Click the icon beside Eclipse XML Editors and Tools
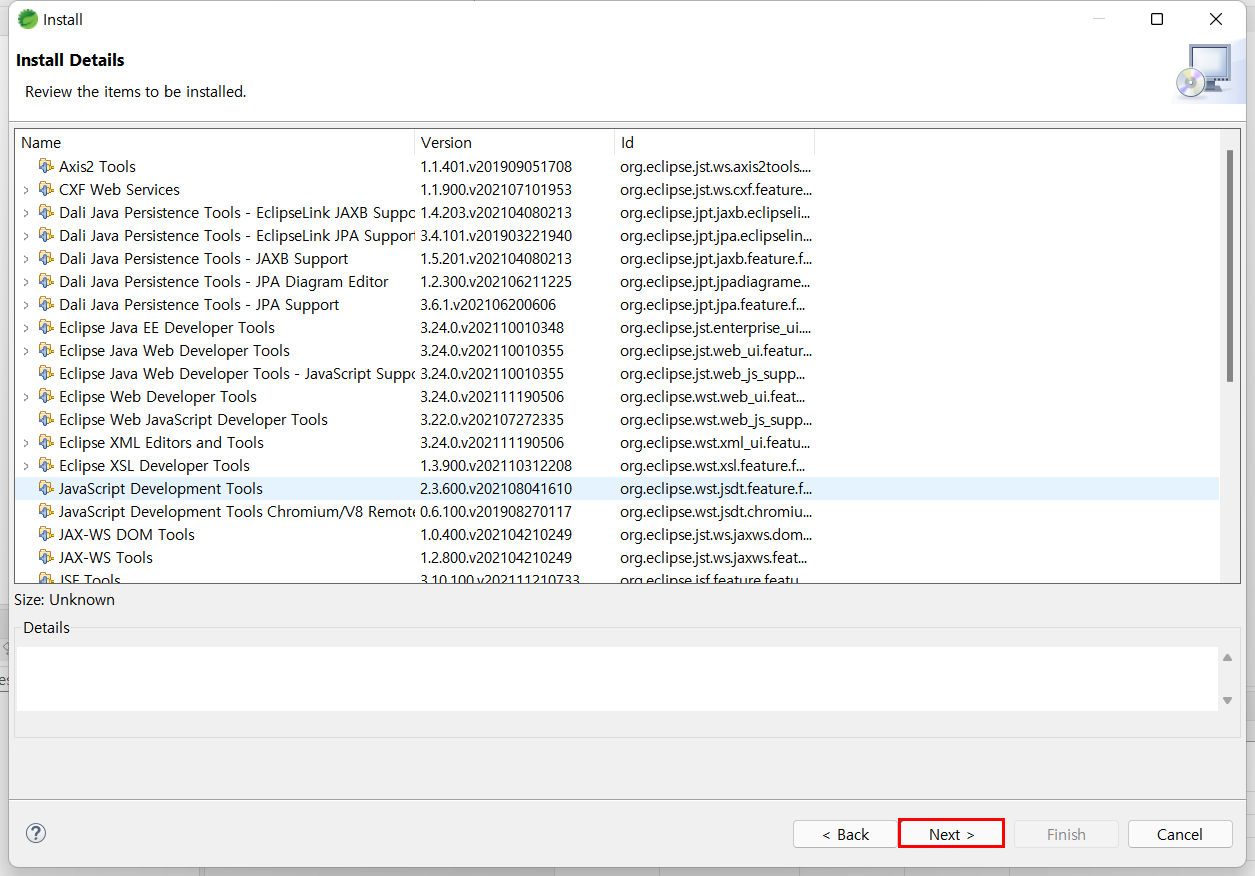The height and width of the screenshot is (876, 1255). [x=46, y=442]
